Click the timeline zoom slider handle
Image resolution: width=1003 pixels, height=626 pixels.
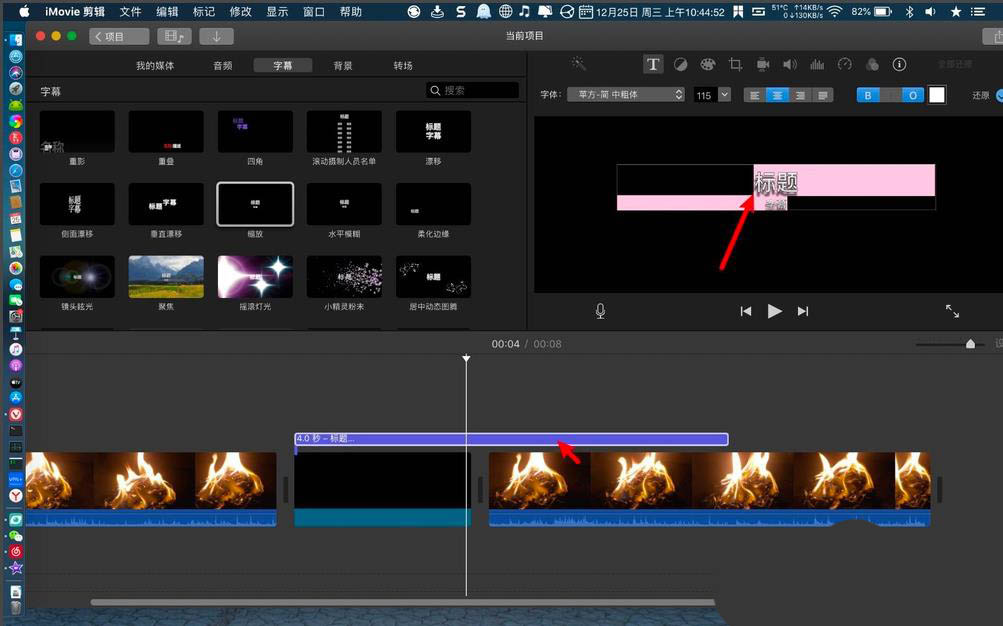970,344
